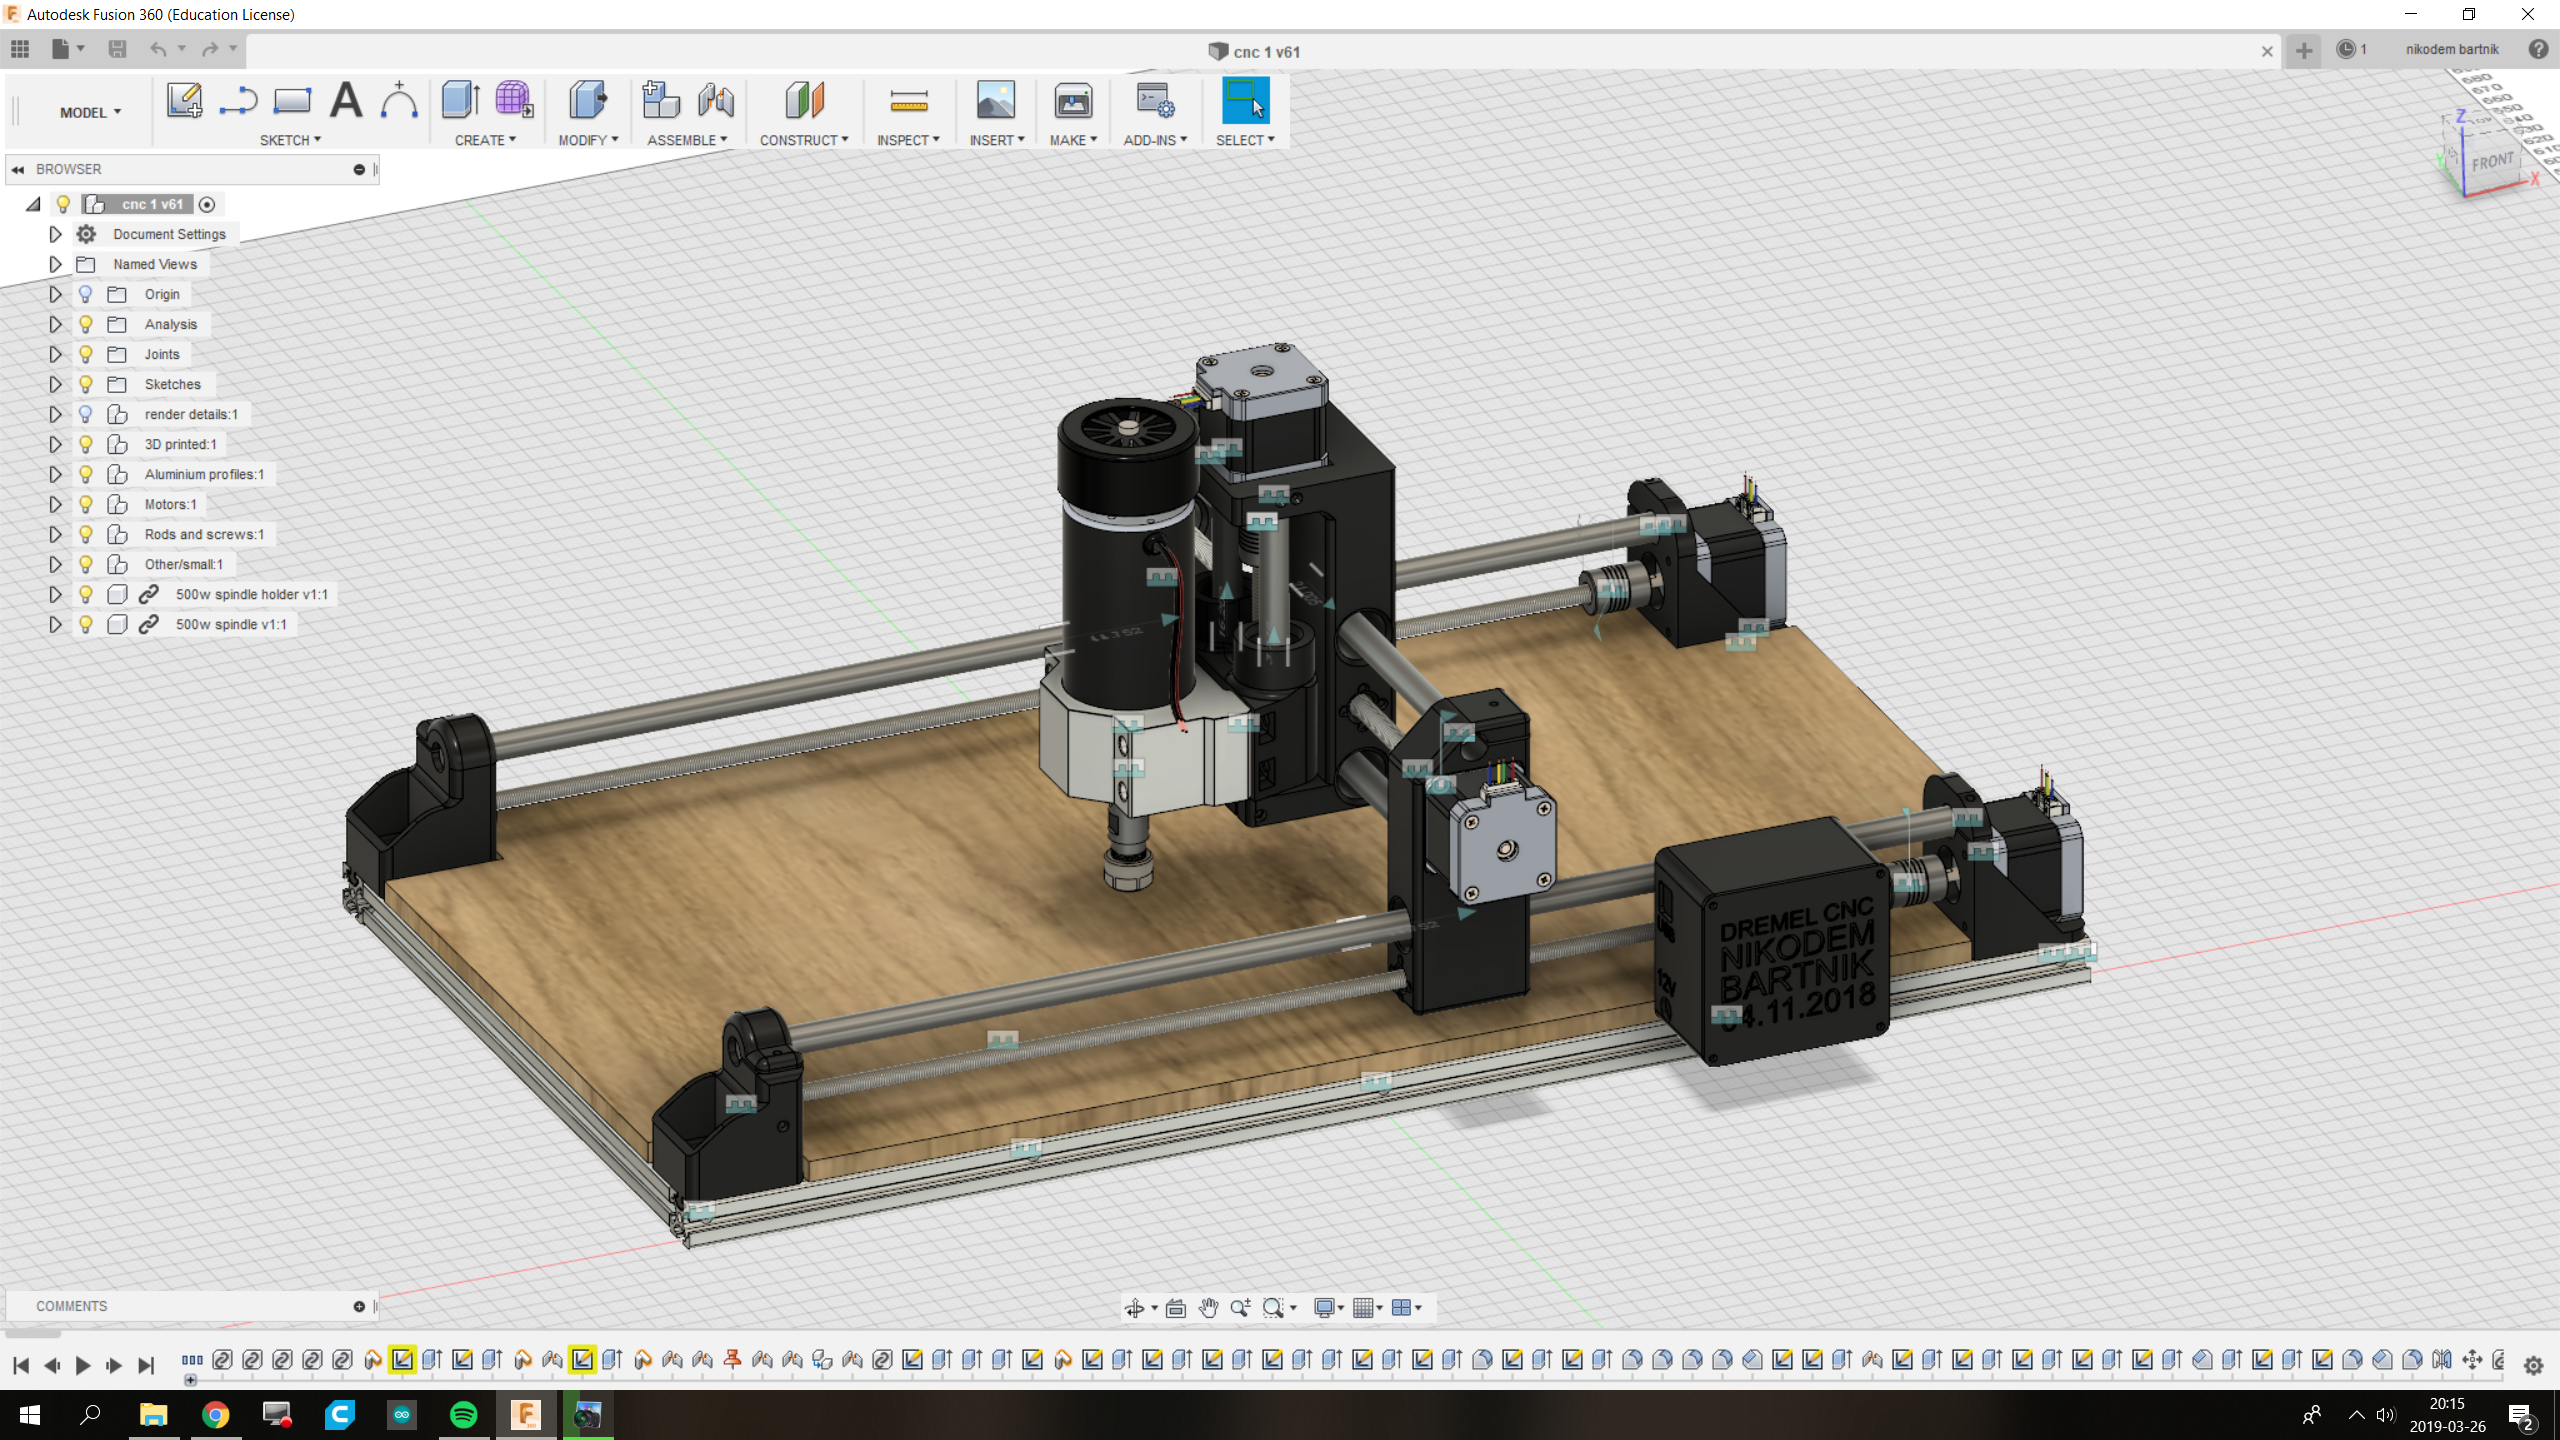Select the Create Sketch tool icon

point(184,101)
